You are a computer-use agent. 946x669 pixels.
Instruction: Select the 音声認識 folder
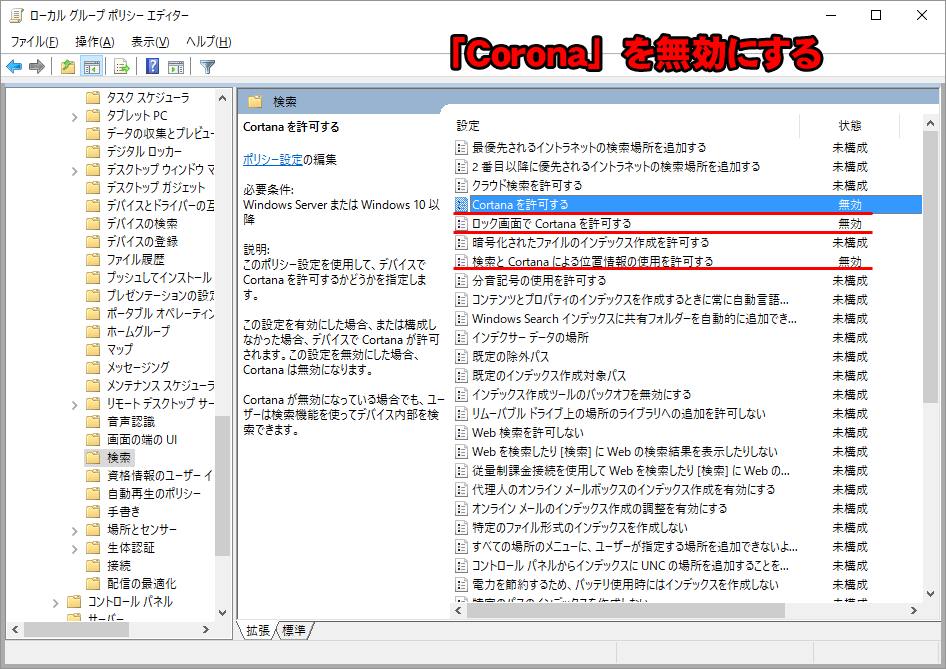(x=131, y=421)
